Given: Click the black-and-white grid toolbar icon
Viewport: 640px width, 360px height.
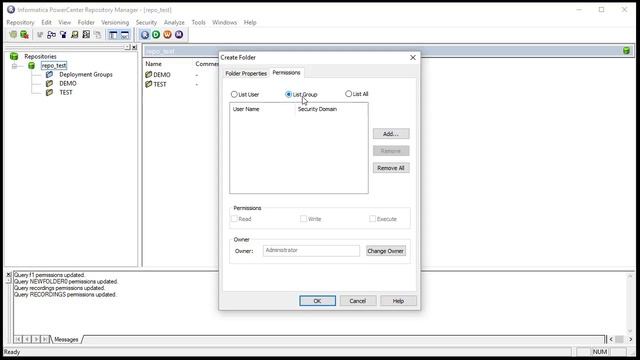Looking at the screenshot, I should click(x=86, y=35).
